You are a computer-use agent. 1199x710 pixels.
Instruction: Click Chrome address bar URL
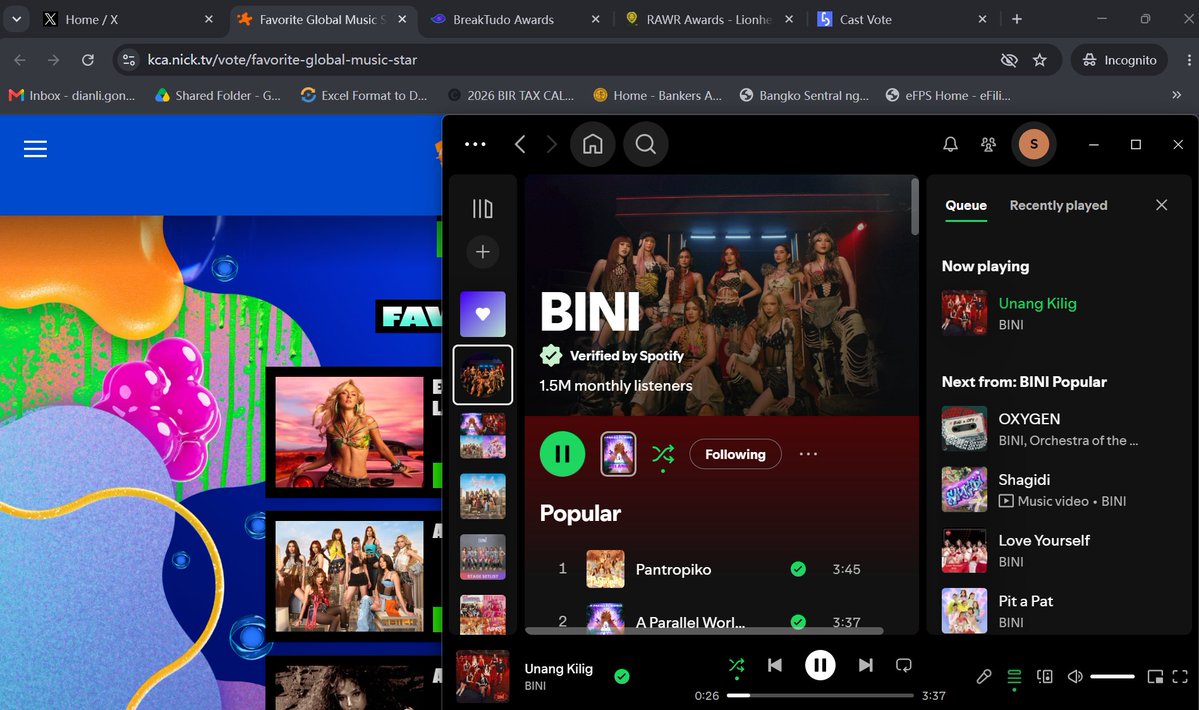(x=282, y=60)
